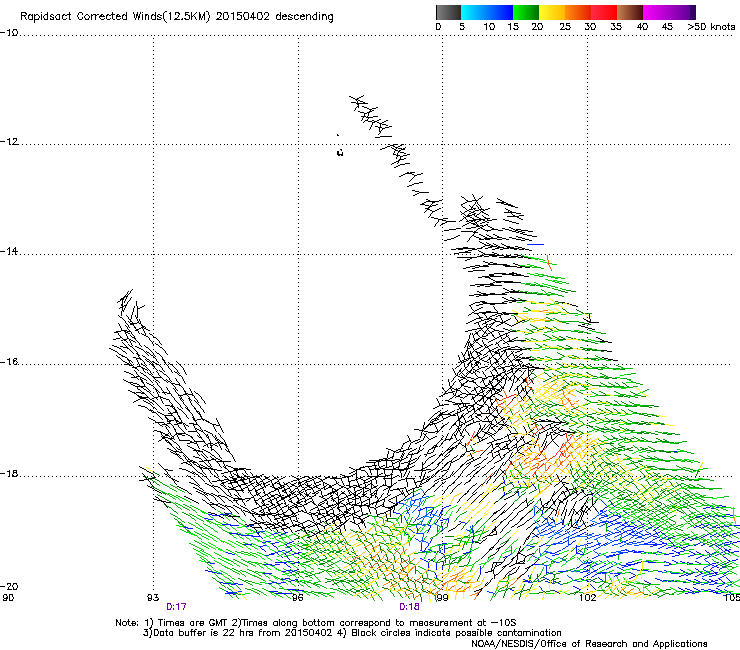Screen dimensions: 740x650
Task: Click the Rapidscat Corrected Winds title text
Action: [177, 17]
